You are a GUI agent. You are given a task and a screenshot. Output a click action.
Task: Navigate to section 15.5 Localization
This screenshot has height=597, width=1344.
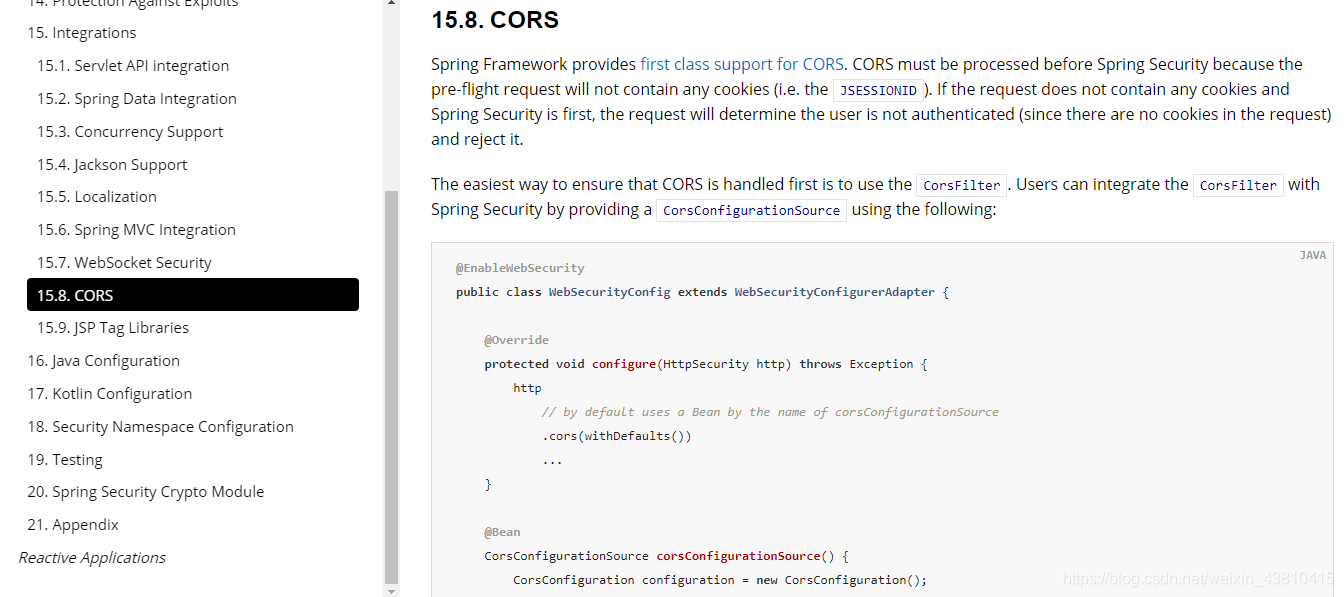pyautogui.click(x=96, y=196)
